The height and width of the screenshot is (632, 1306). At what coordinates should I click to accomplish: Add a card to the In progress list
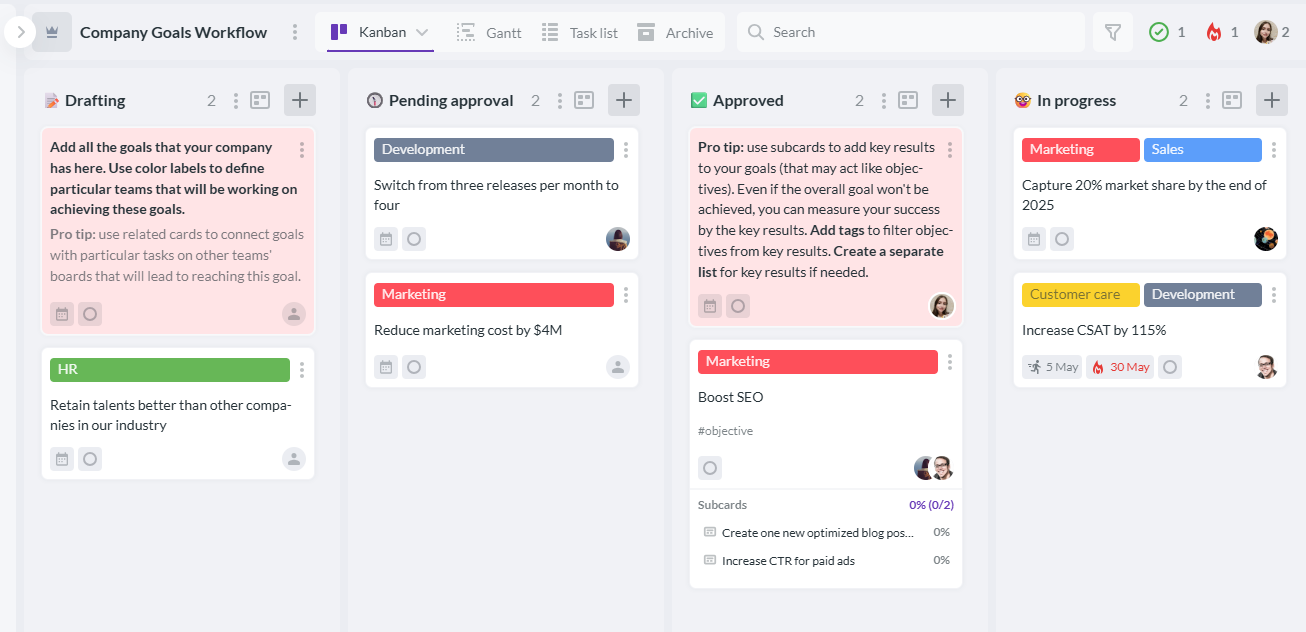(x=1272, y=100)
